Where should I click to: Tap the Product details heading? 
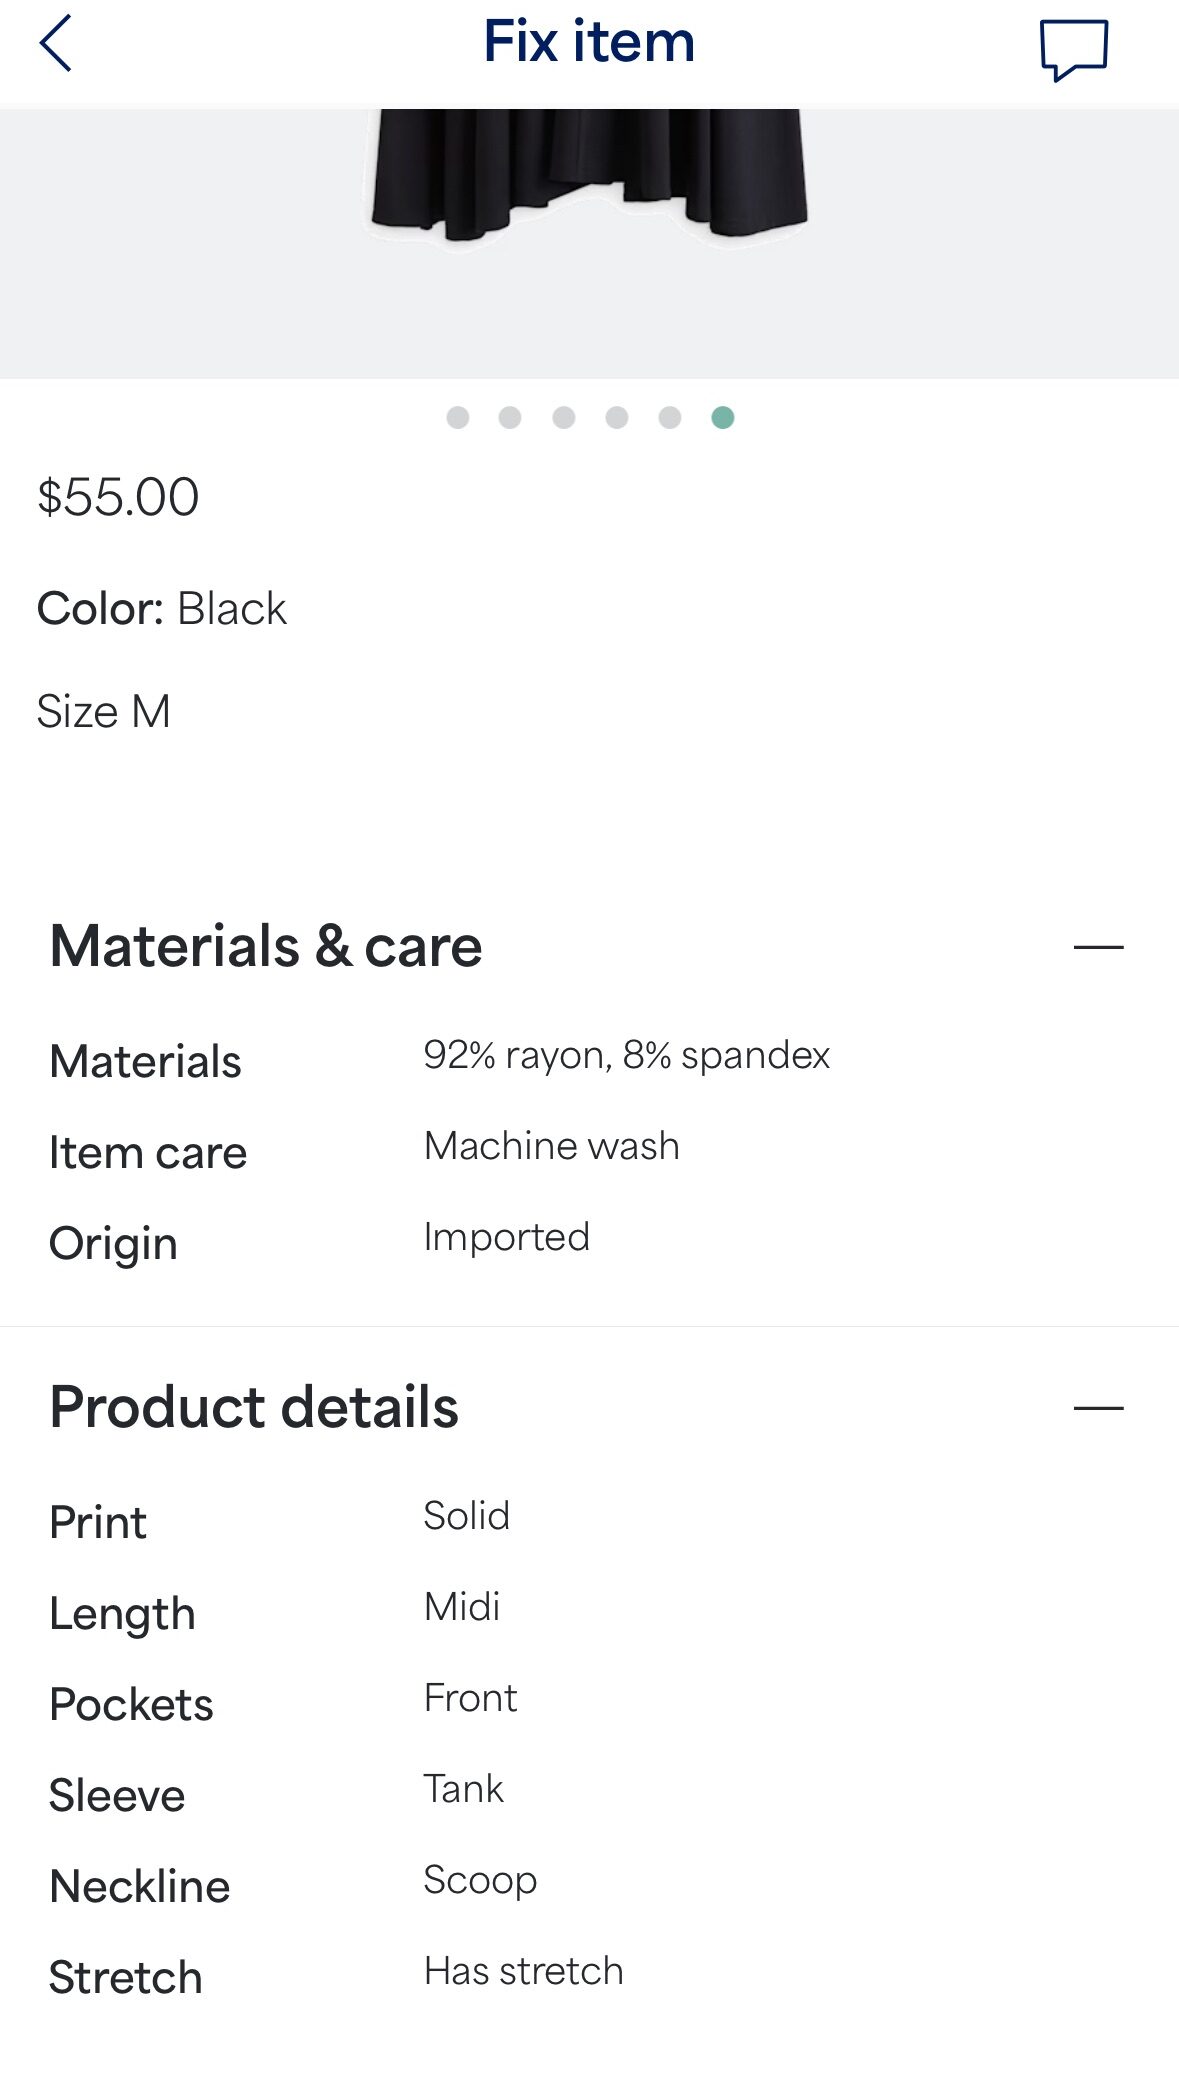pyautogui.click(x=254, y=1407)
